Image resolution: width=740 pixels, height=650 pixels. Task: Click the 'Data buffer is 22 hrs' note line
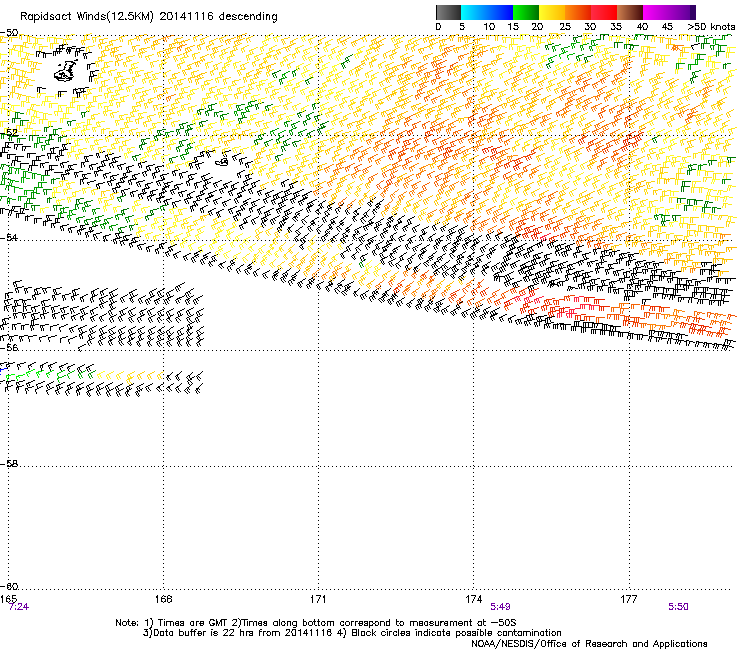[352, 633]
